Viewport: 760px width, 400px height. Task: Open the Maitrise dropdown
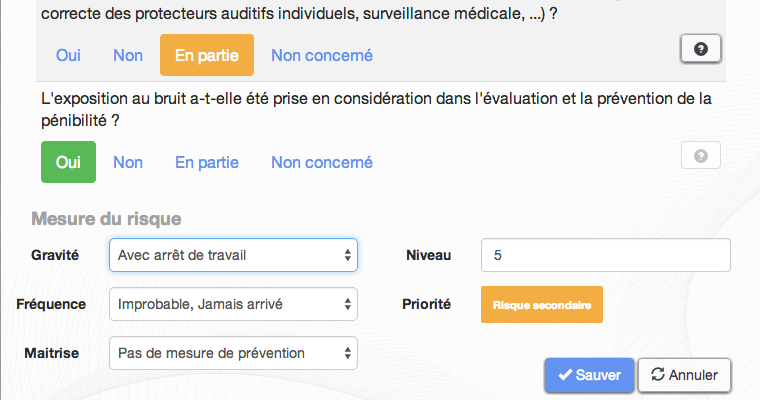click(x=233, y=352)
